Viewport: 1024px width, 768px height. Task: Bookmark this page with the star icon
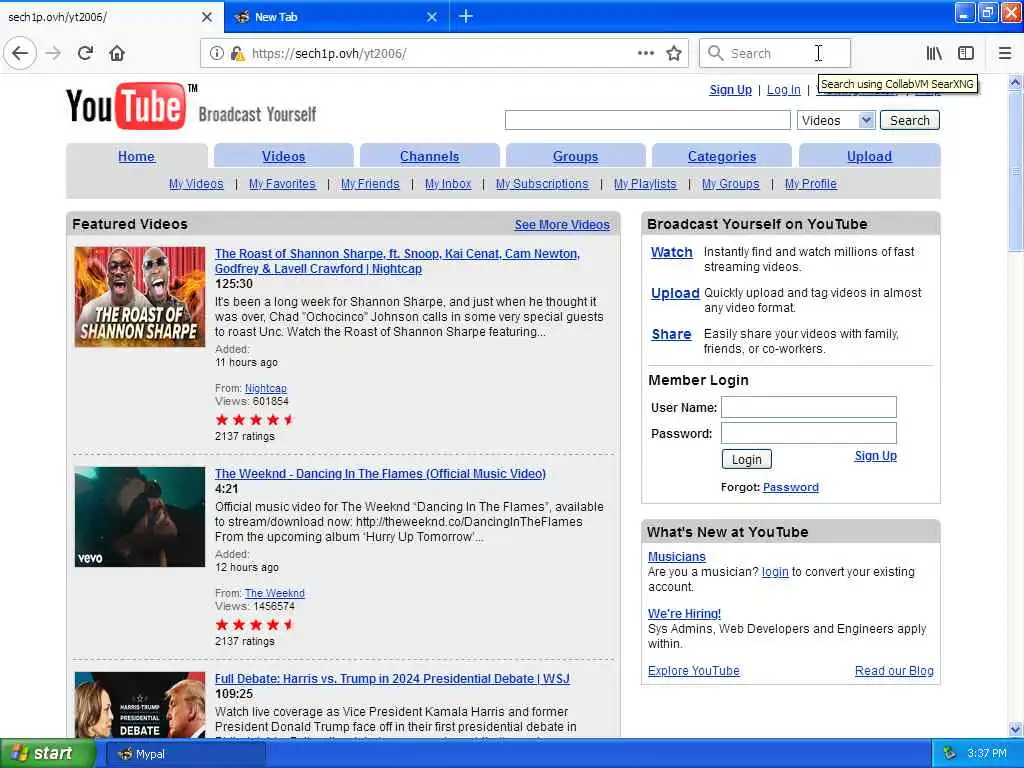click(x=674, y=53)
